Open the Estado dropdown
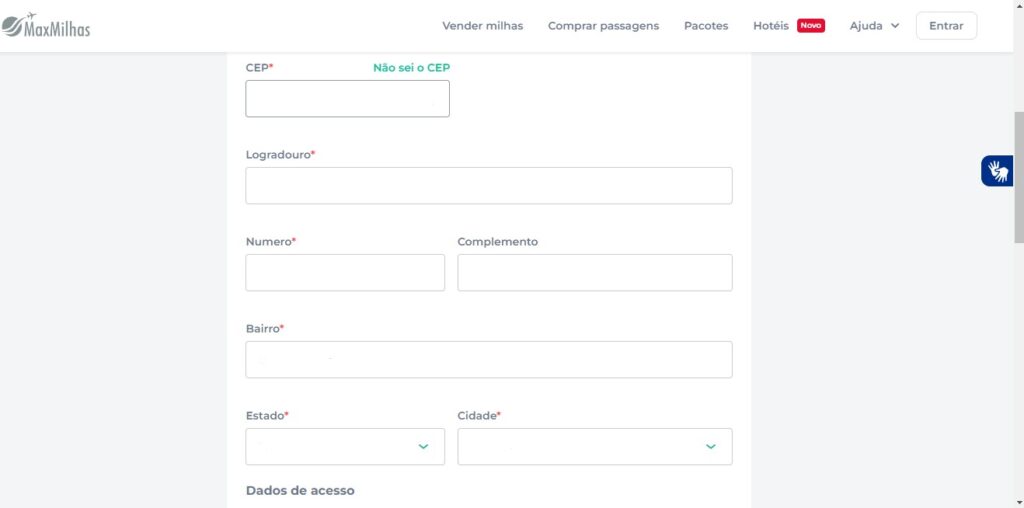1024x508 pixels. (344, 447)
